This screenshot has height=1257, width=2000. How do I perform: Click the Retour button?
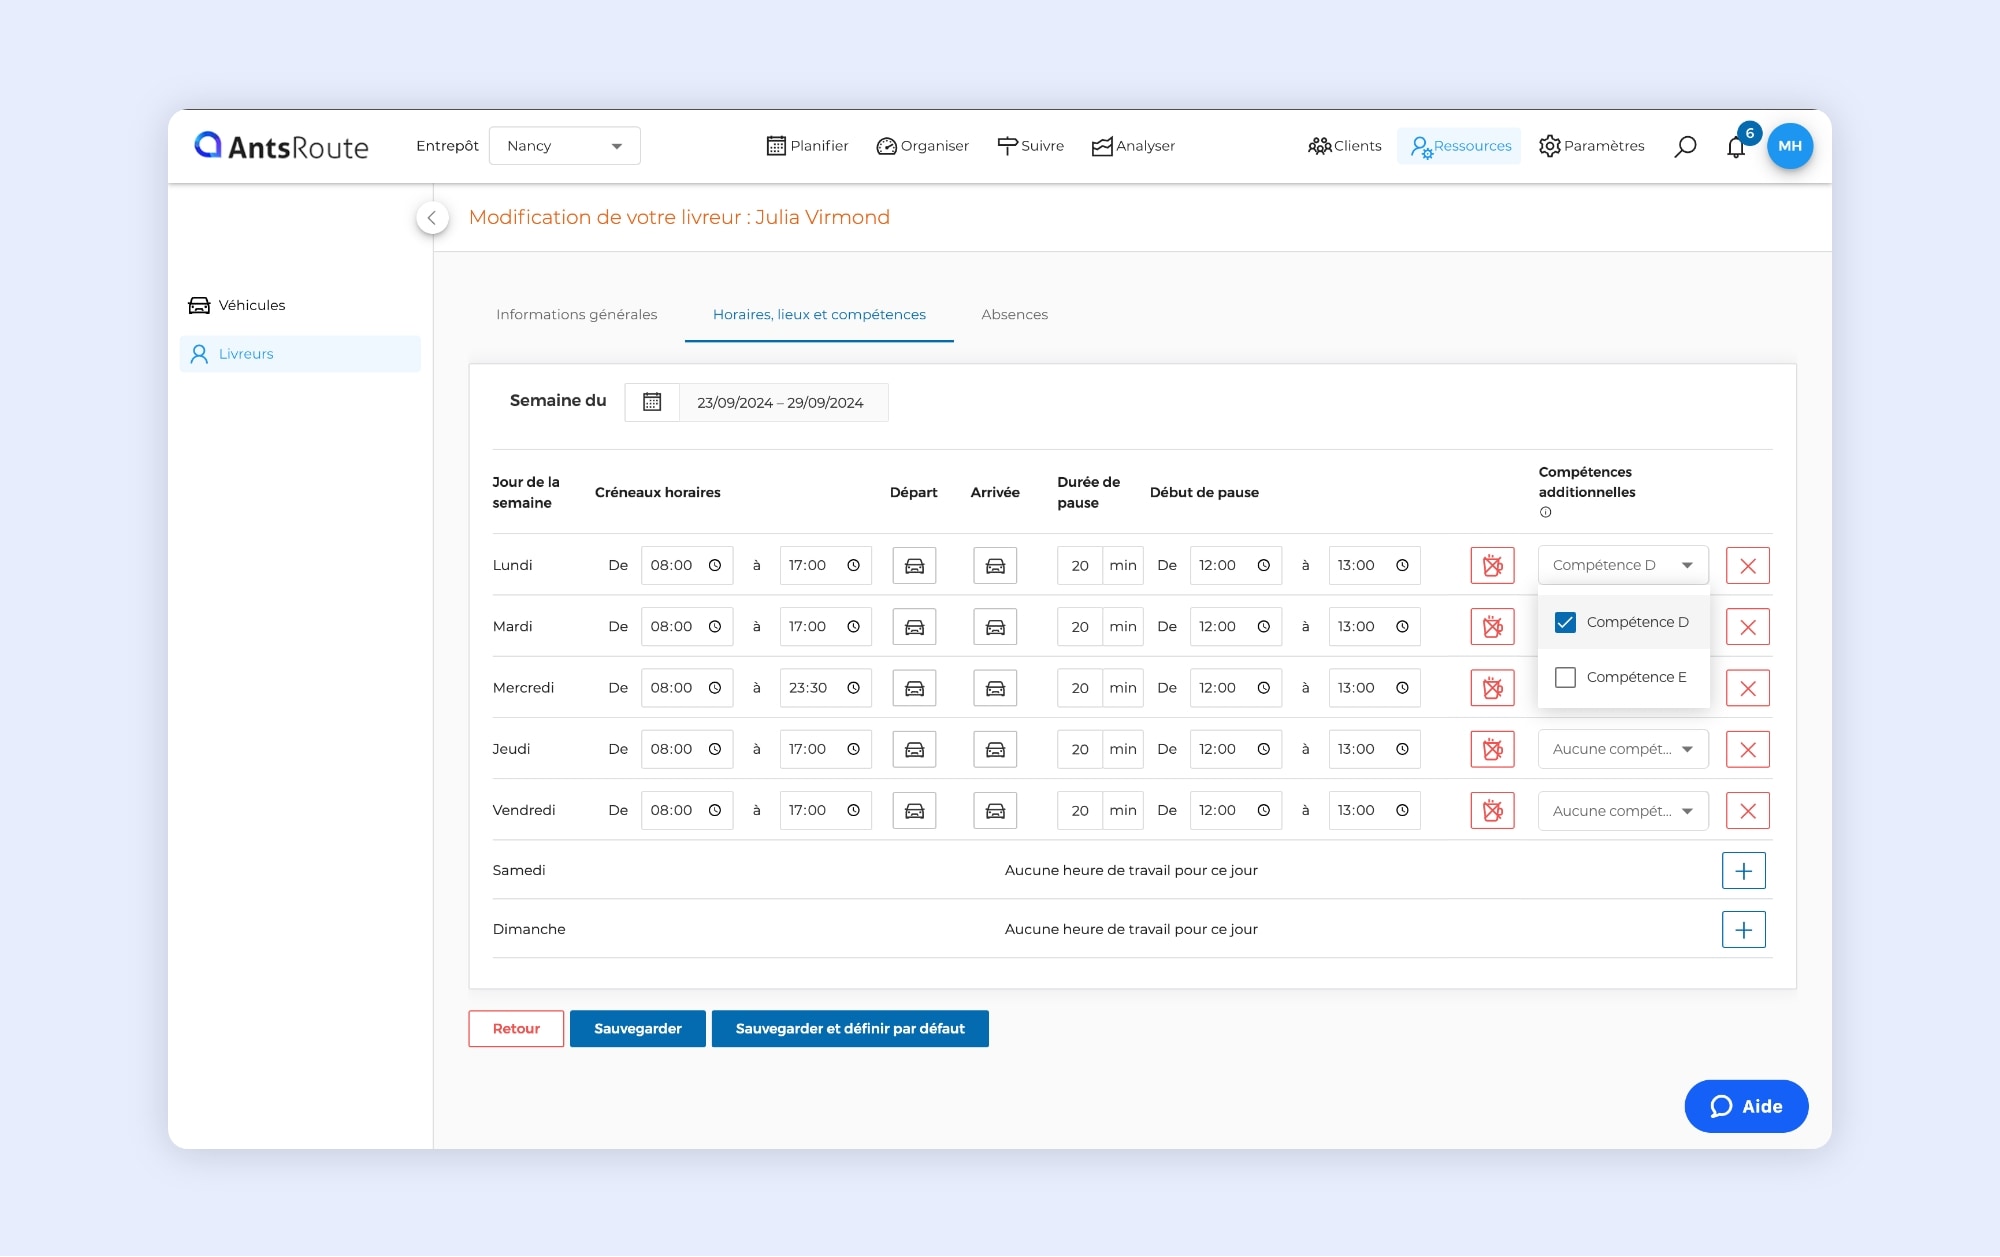pyautogui.click(x=516, y=1028)
